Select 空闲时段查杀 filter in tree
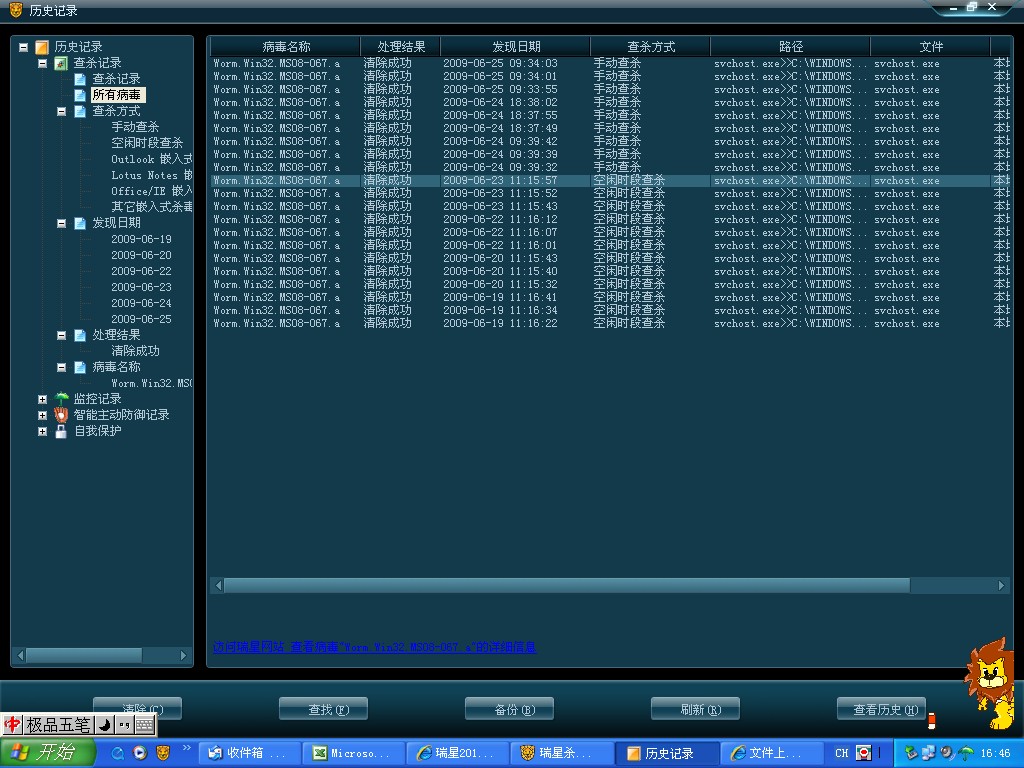This screenshot has width=1024, height=768. tap(147, 143)
